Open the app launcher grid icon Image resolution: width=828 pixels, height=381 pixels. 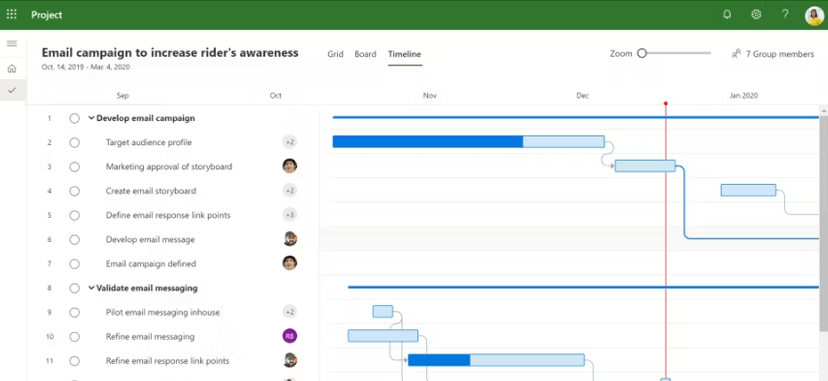coord(12,14)
